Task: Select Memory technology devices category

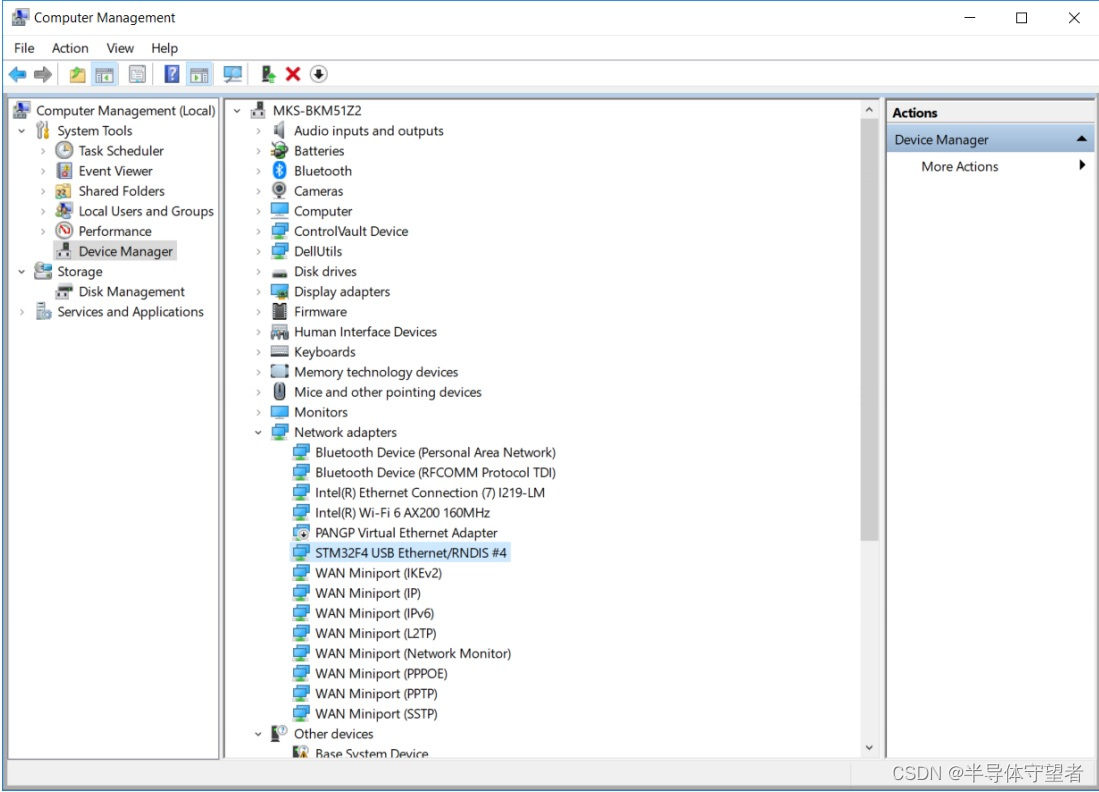Action: click(376, 372)
